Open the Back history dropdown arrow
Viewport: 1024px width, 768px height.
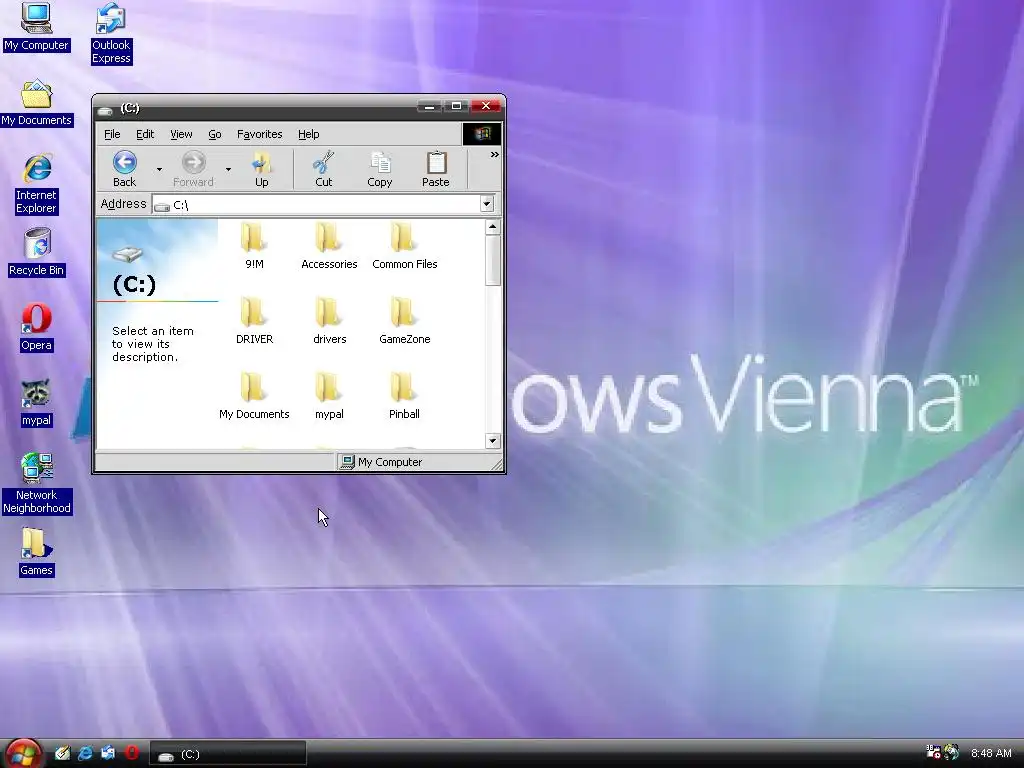159,170
